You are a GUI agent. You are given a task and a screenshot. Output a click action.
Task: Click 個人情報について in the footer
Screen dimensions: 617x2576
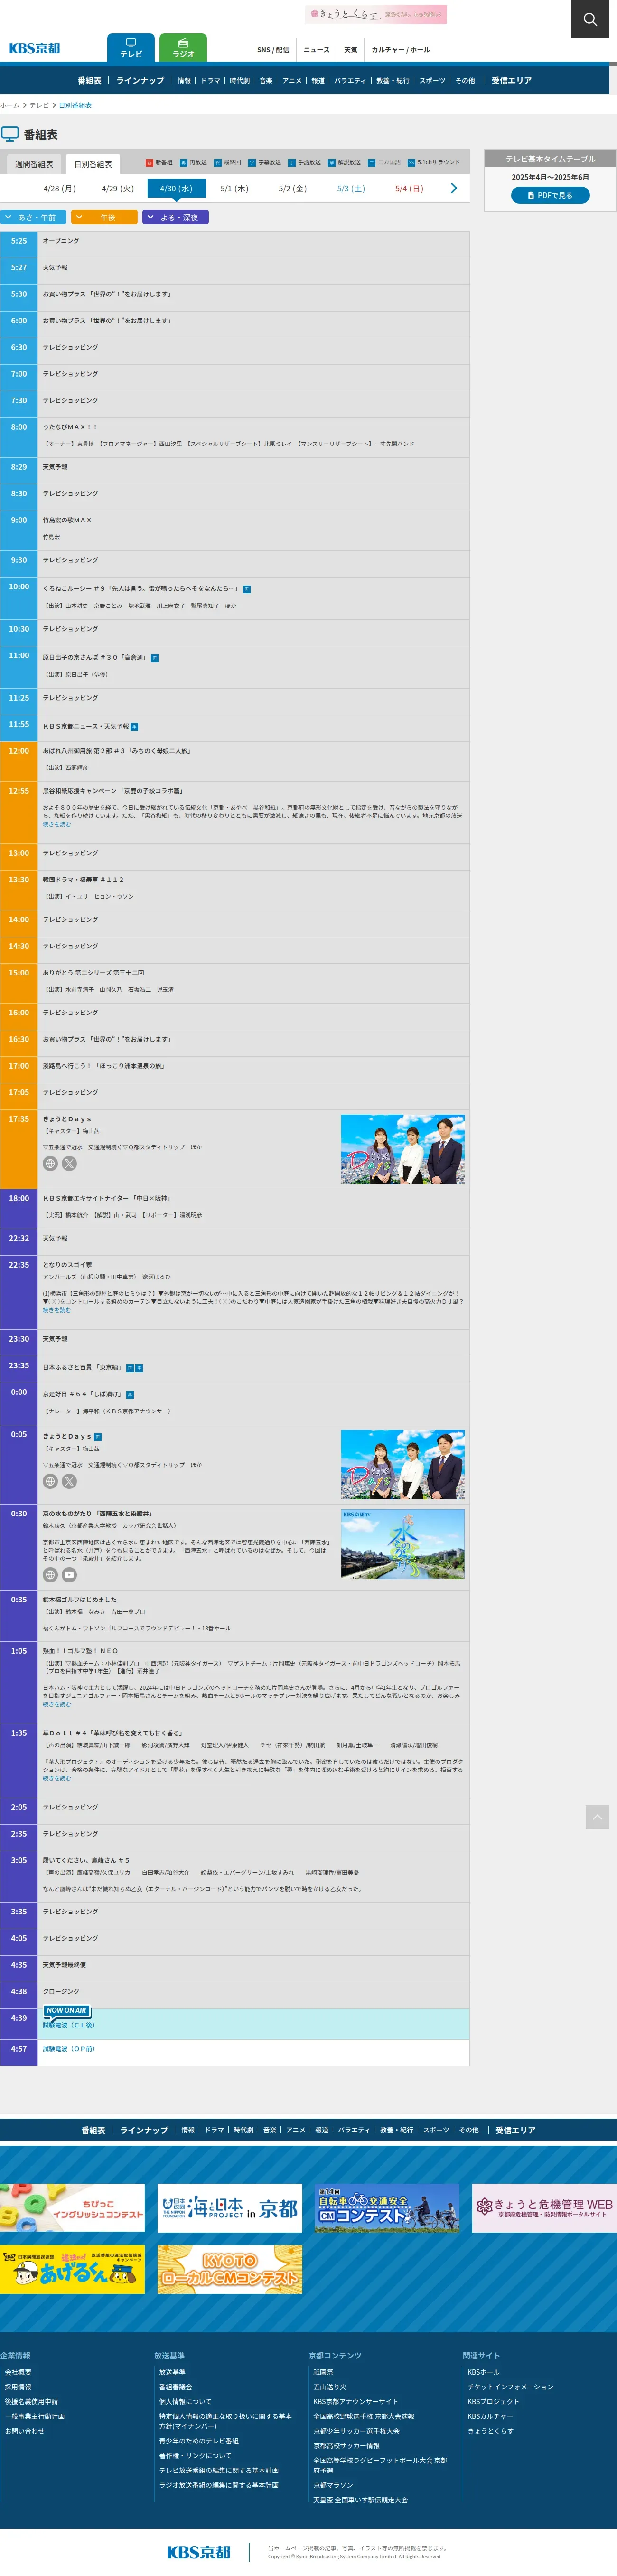pos(185,2401)
